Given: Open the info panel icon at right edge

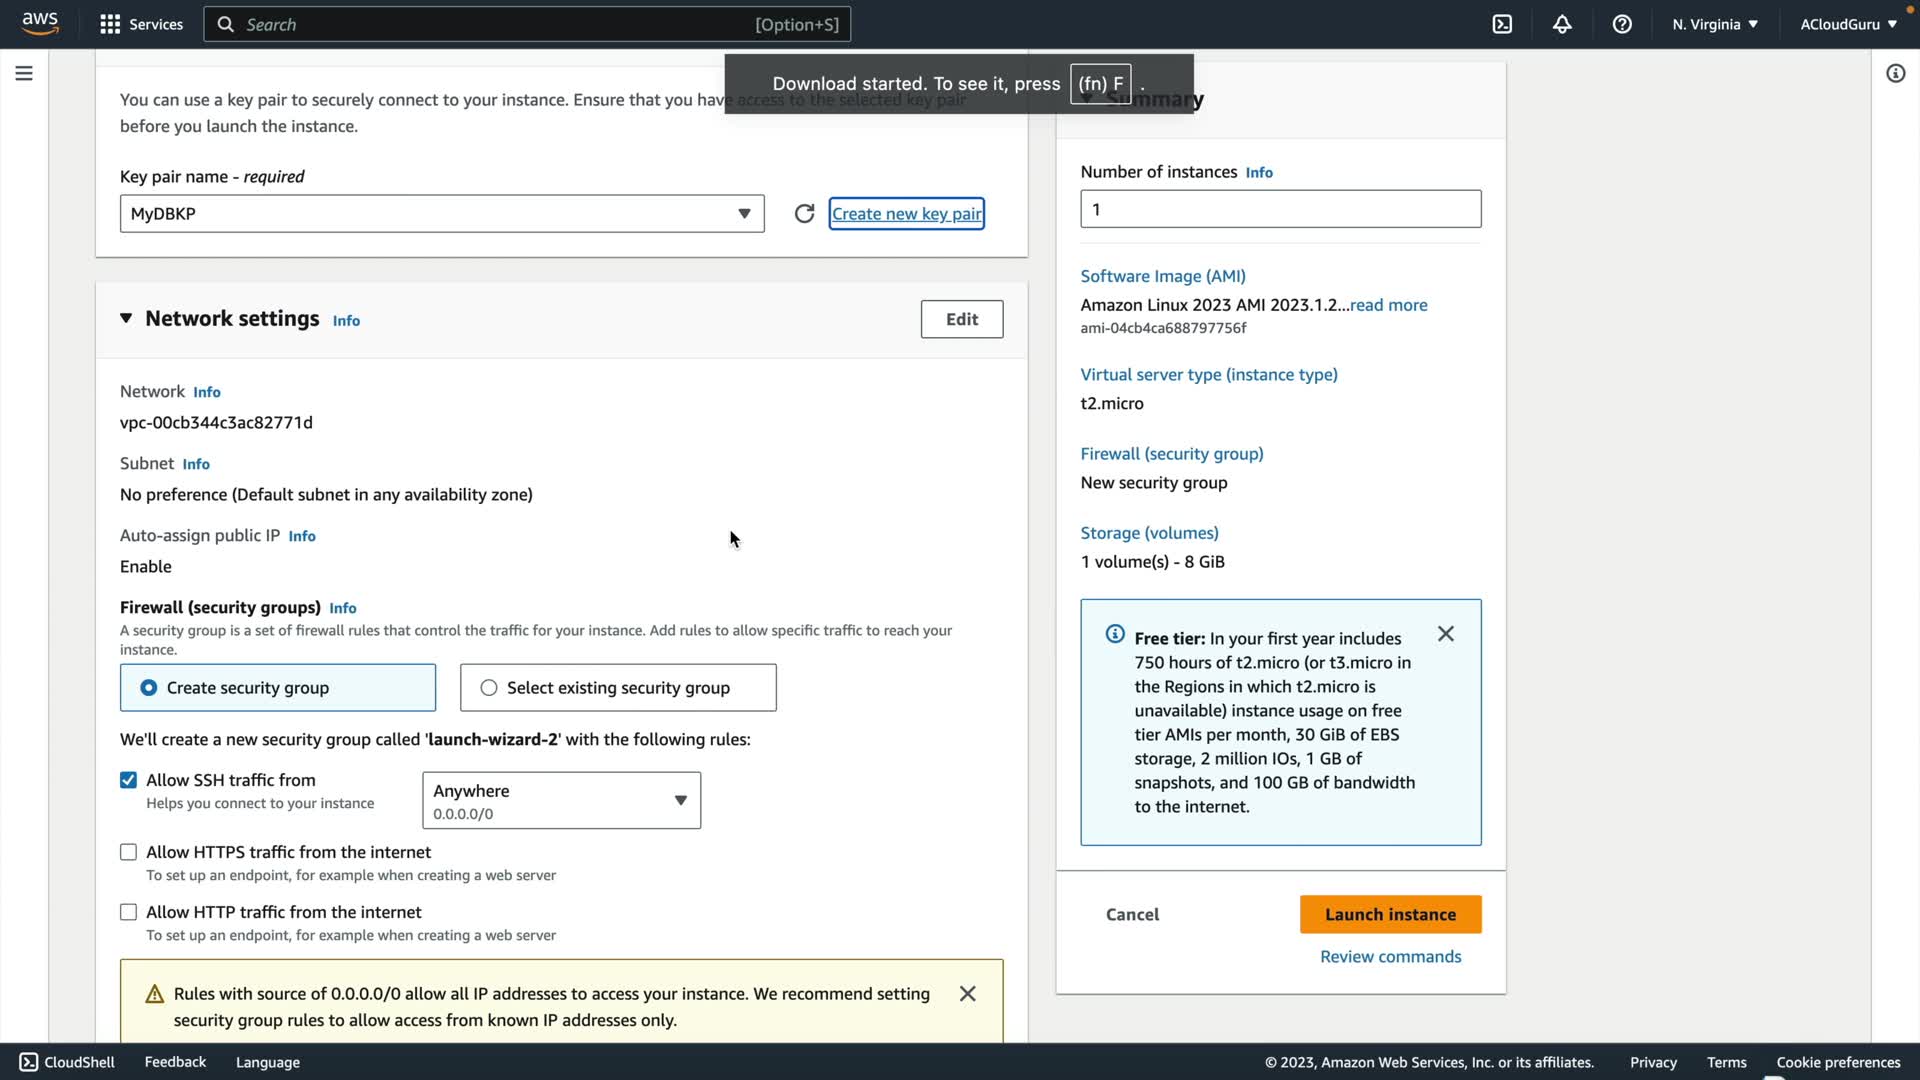Looking at the screenshot, I should pyautogui.click(x=1895, y=73).
